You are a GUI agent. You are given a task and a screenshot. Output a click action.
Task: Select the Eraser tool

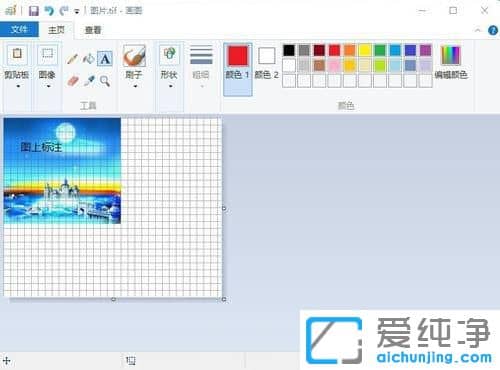coord(72,81)
